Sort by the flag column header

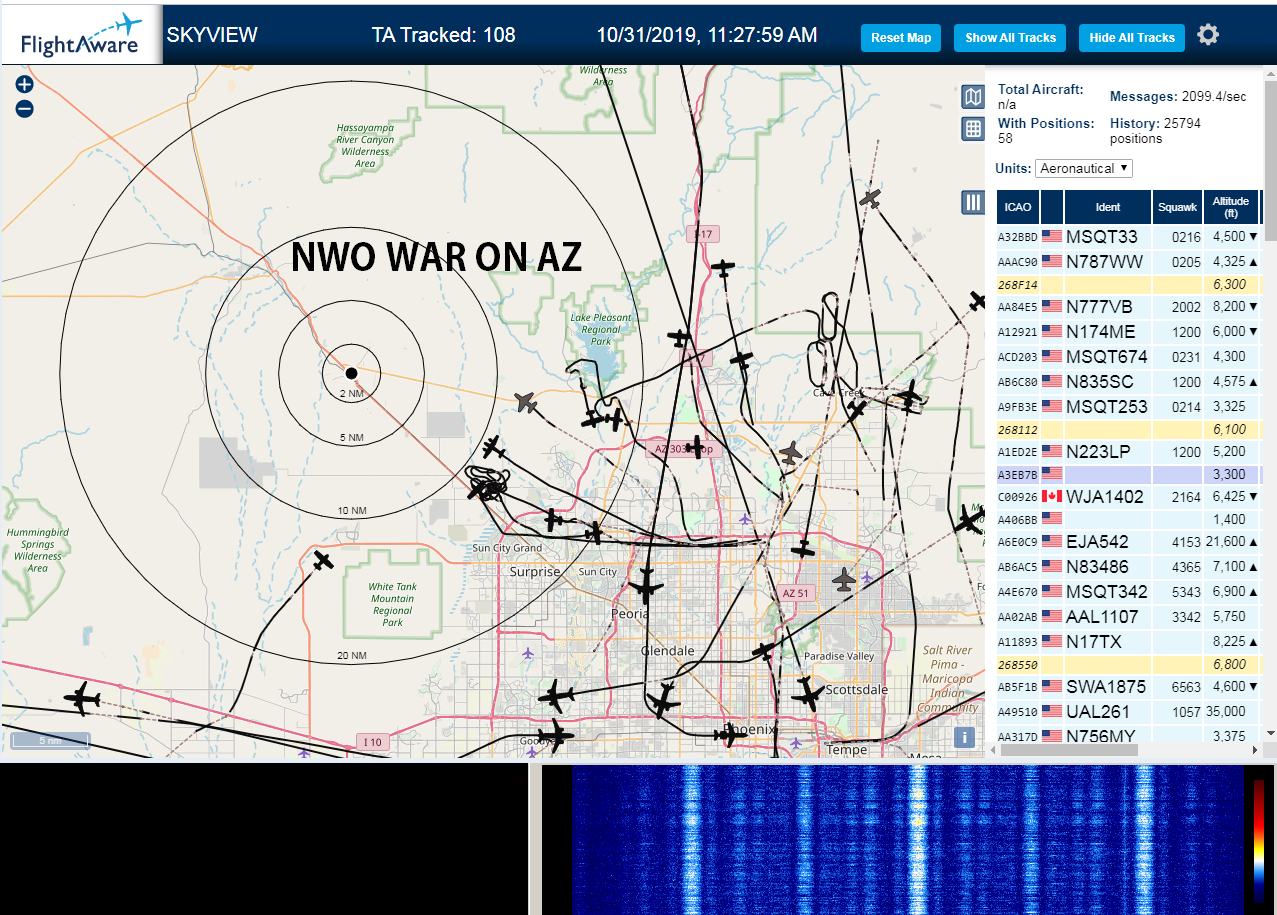pos(1052,207)
